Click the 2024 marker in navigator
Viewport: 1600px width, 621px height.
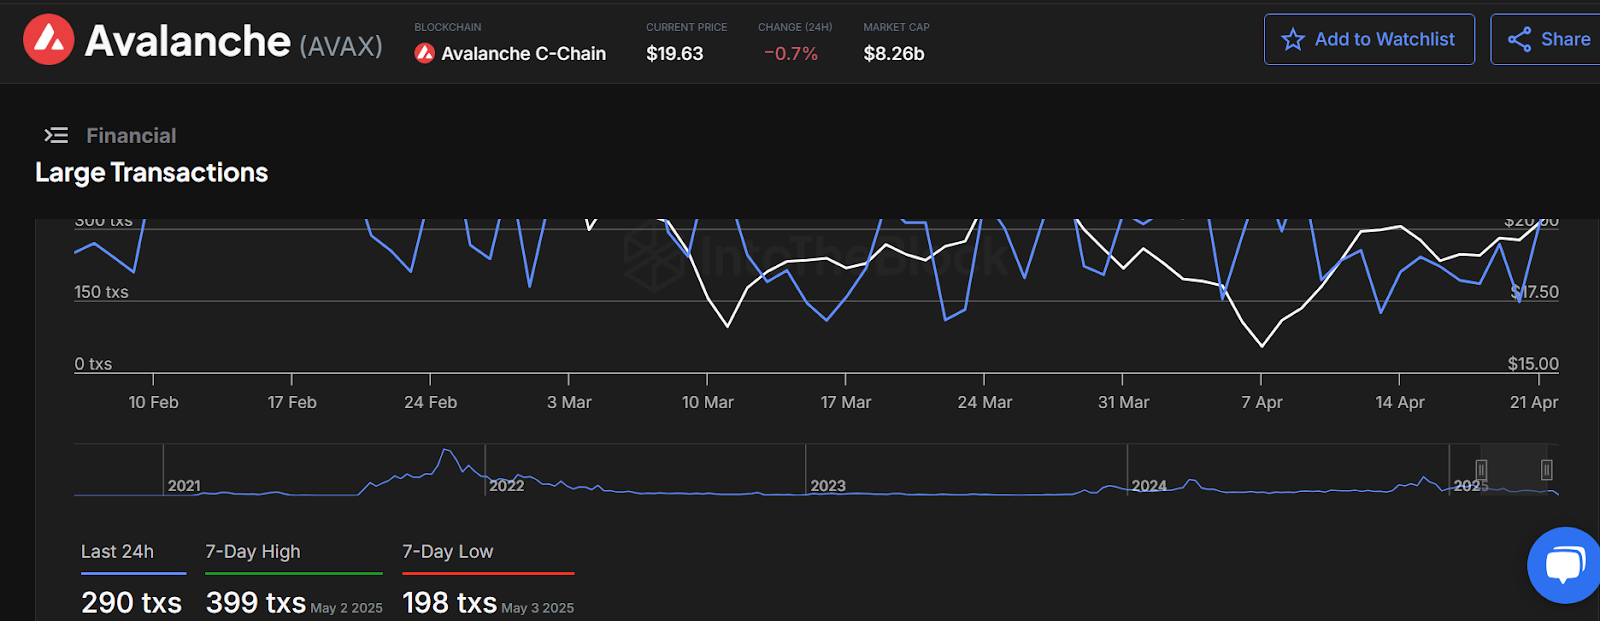[x=1149, y=486]
